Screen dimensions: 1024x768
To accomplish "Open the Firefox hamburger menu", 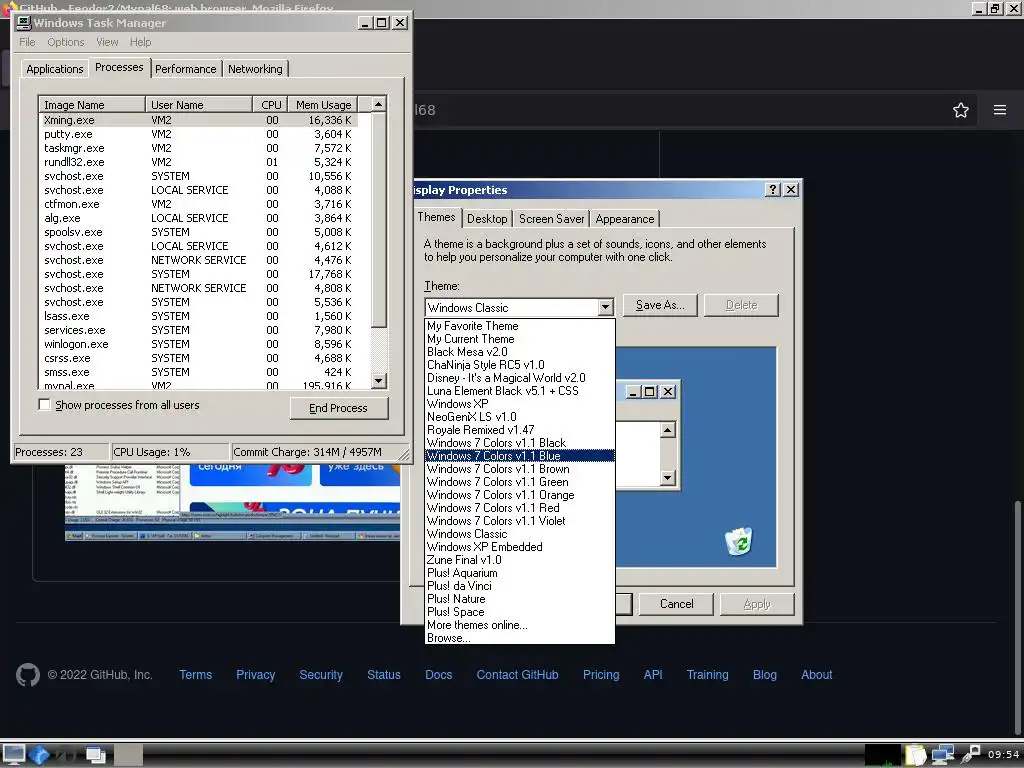I will click(x=1000, y=110).
